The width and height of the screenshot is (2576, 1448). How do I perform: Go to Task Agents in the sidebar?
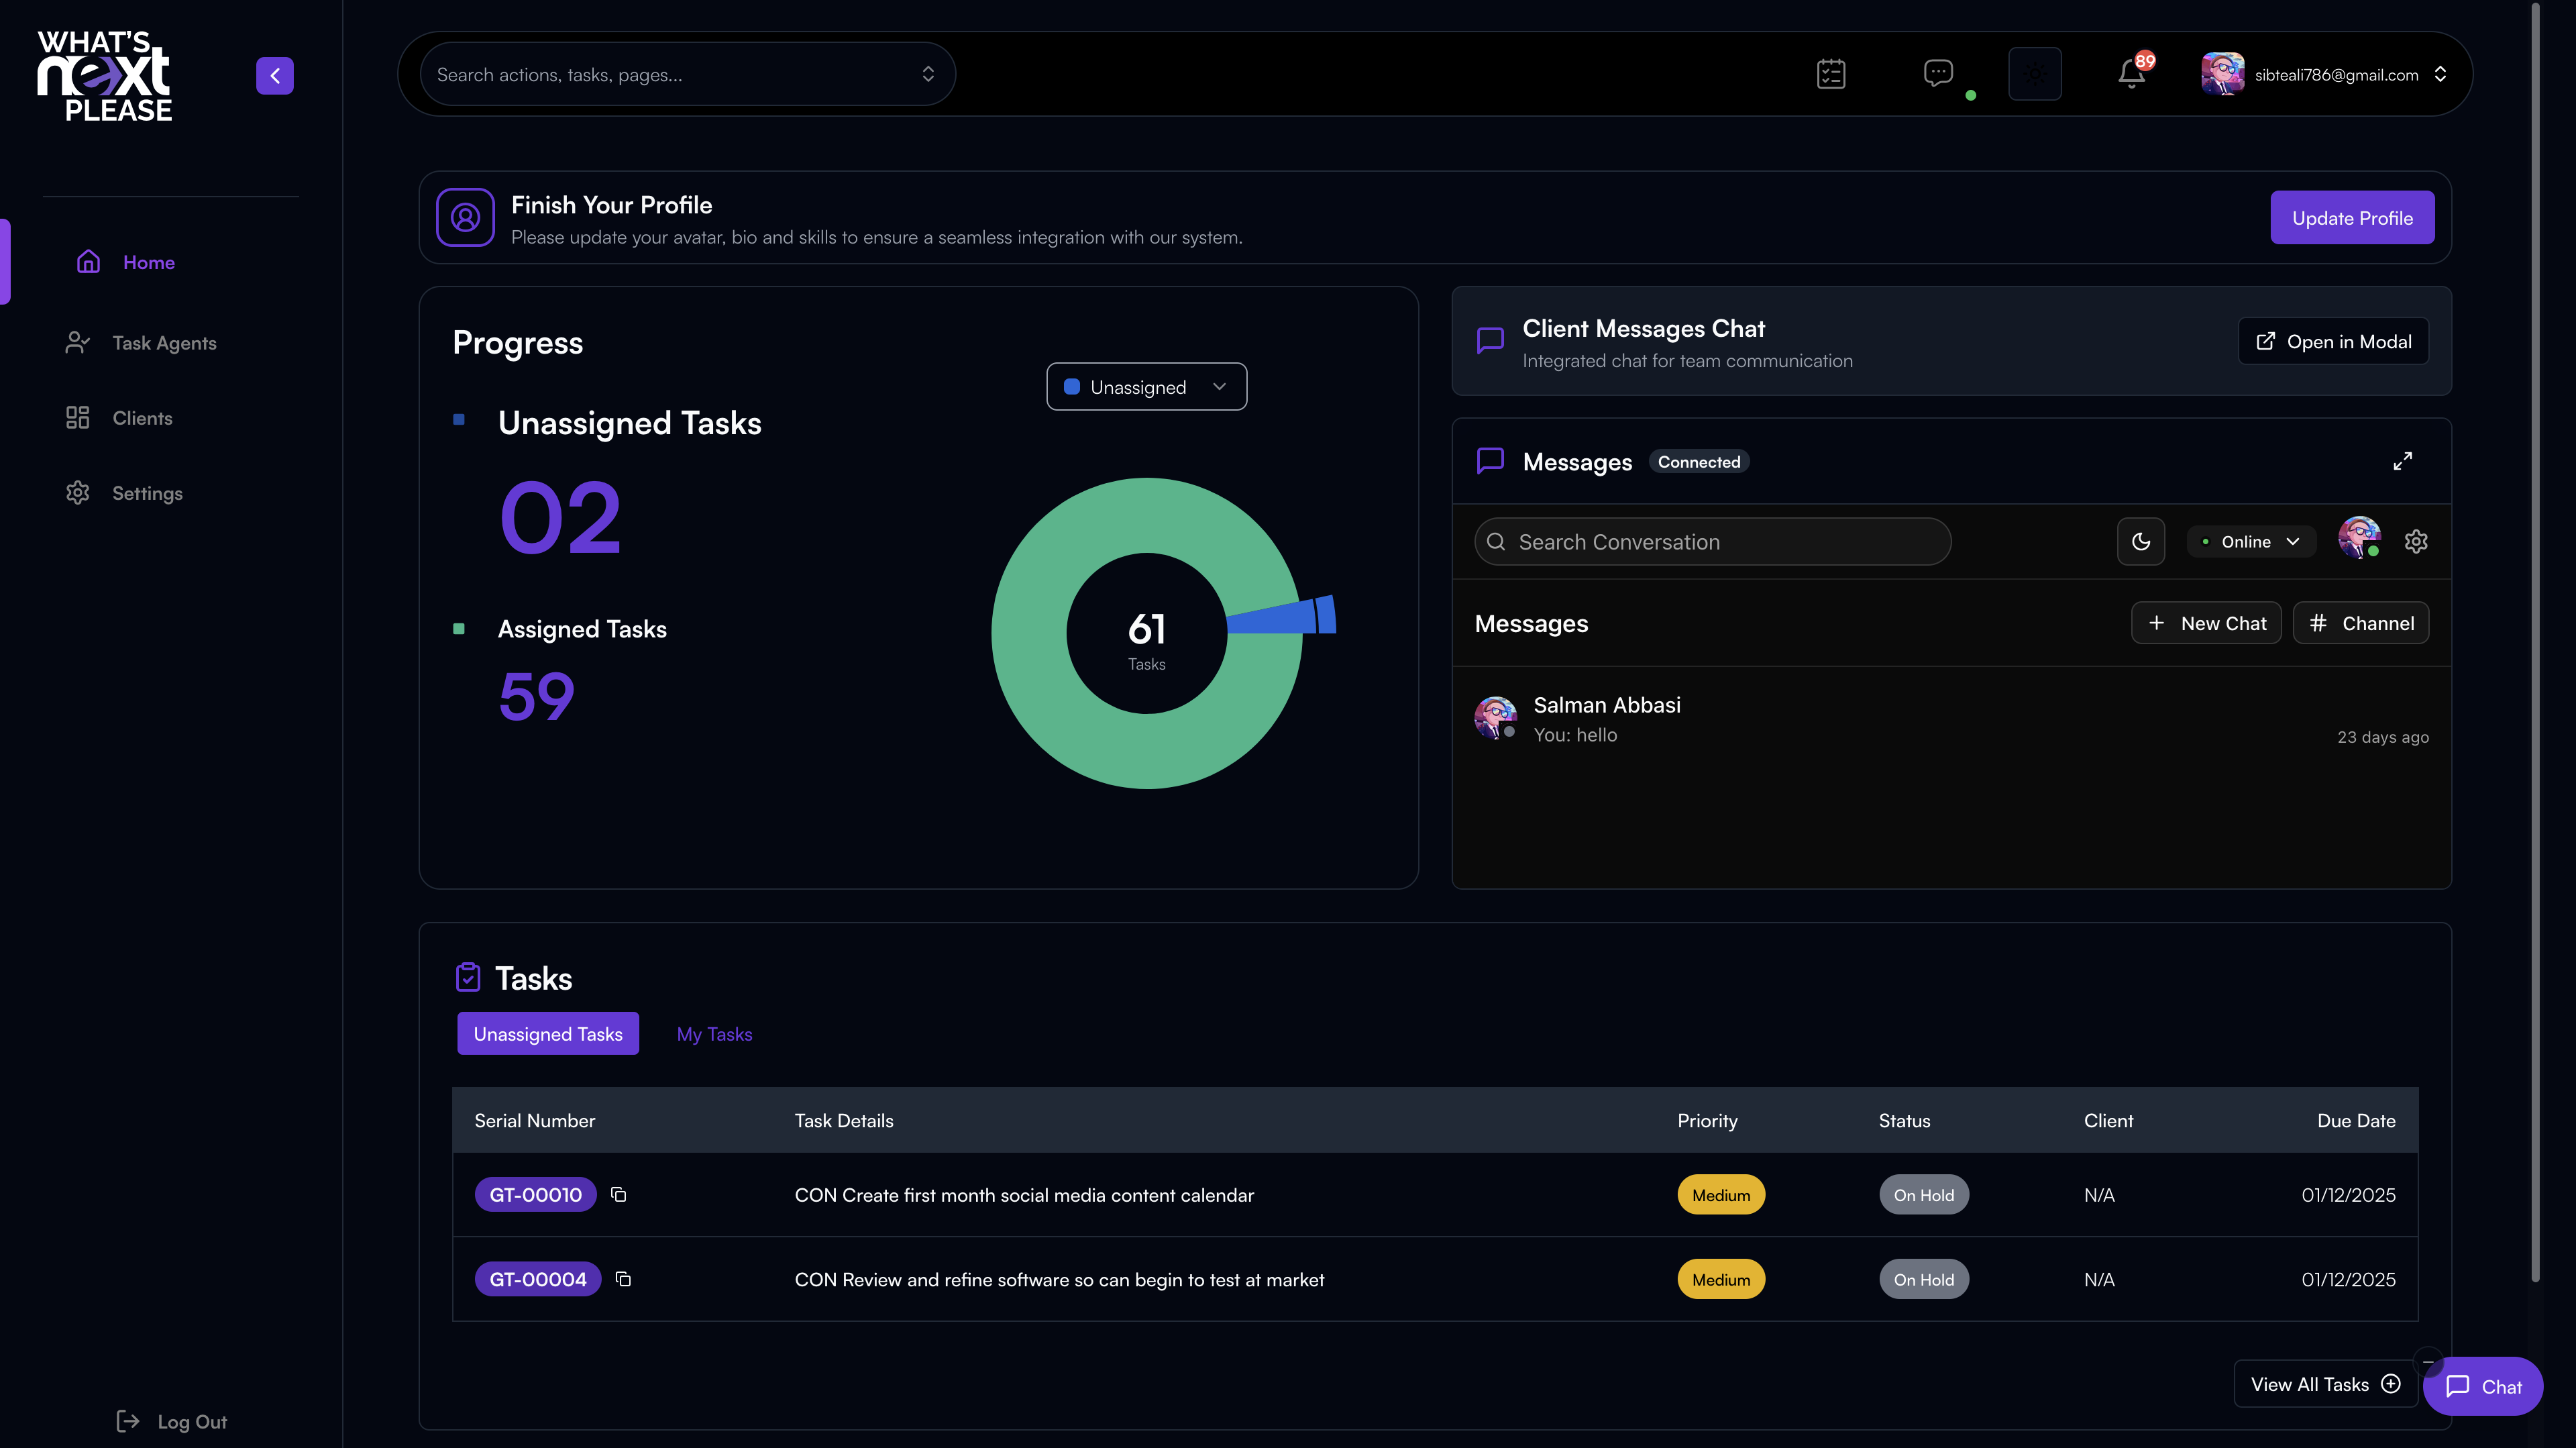(164, 343)
